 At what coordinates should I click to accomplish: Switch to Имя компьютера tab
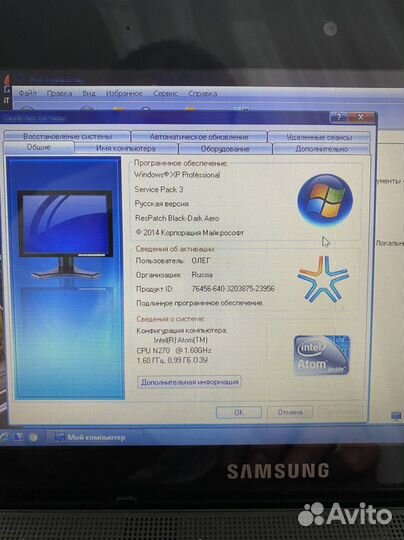coord(126,148)
